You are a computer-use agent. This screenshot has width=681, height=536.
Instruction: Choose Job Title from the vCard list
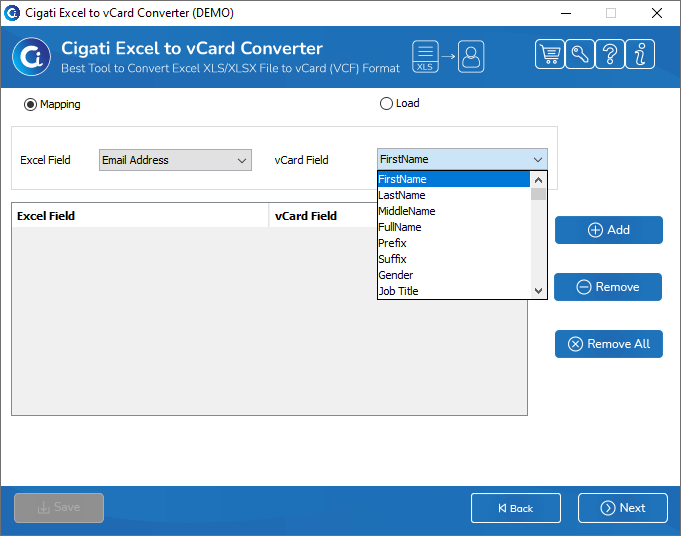[x=454, y=291]
